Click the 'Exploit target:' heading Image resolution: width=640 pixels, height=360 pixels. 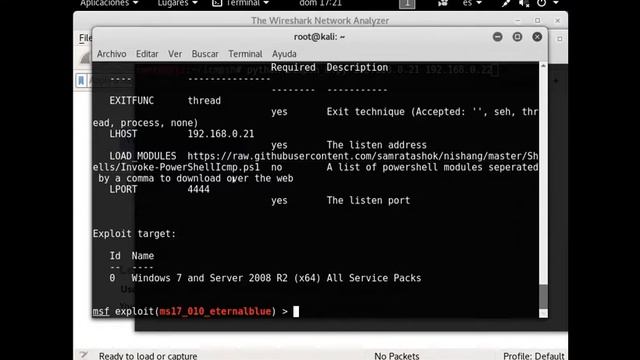tap(134, 233)
